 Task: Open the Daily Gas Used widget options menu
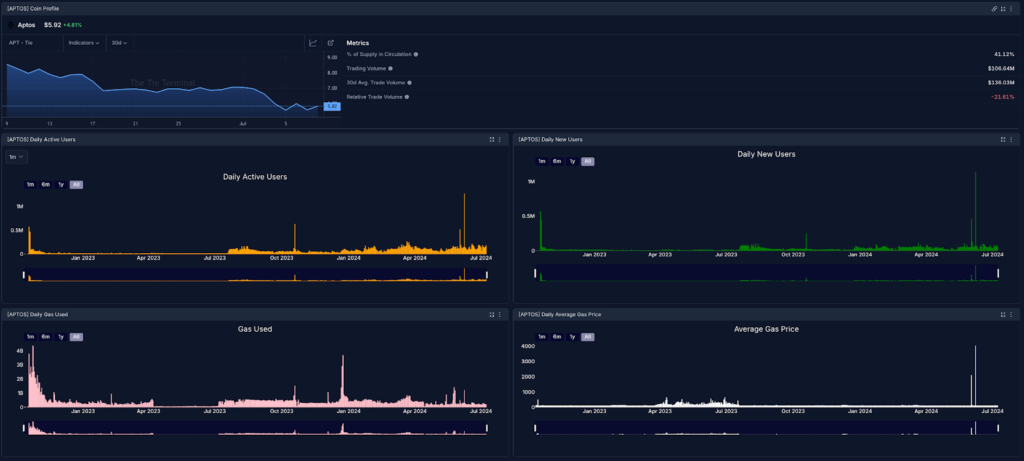tap(500, 314)
